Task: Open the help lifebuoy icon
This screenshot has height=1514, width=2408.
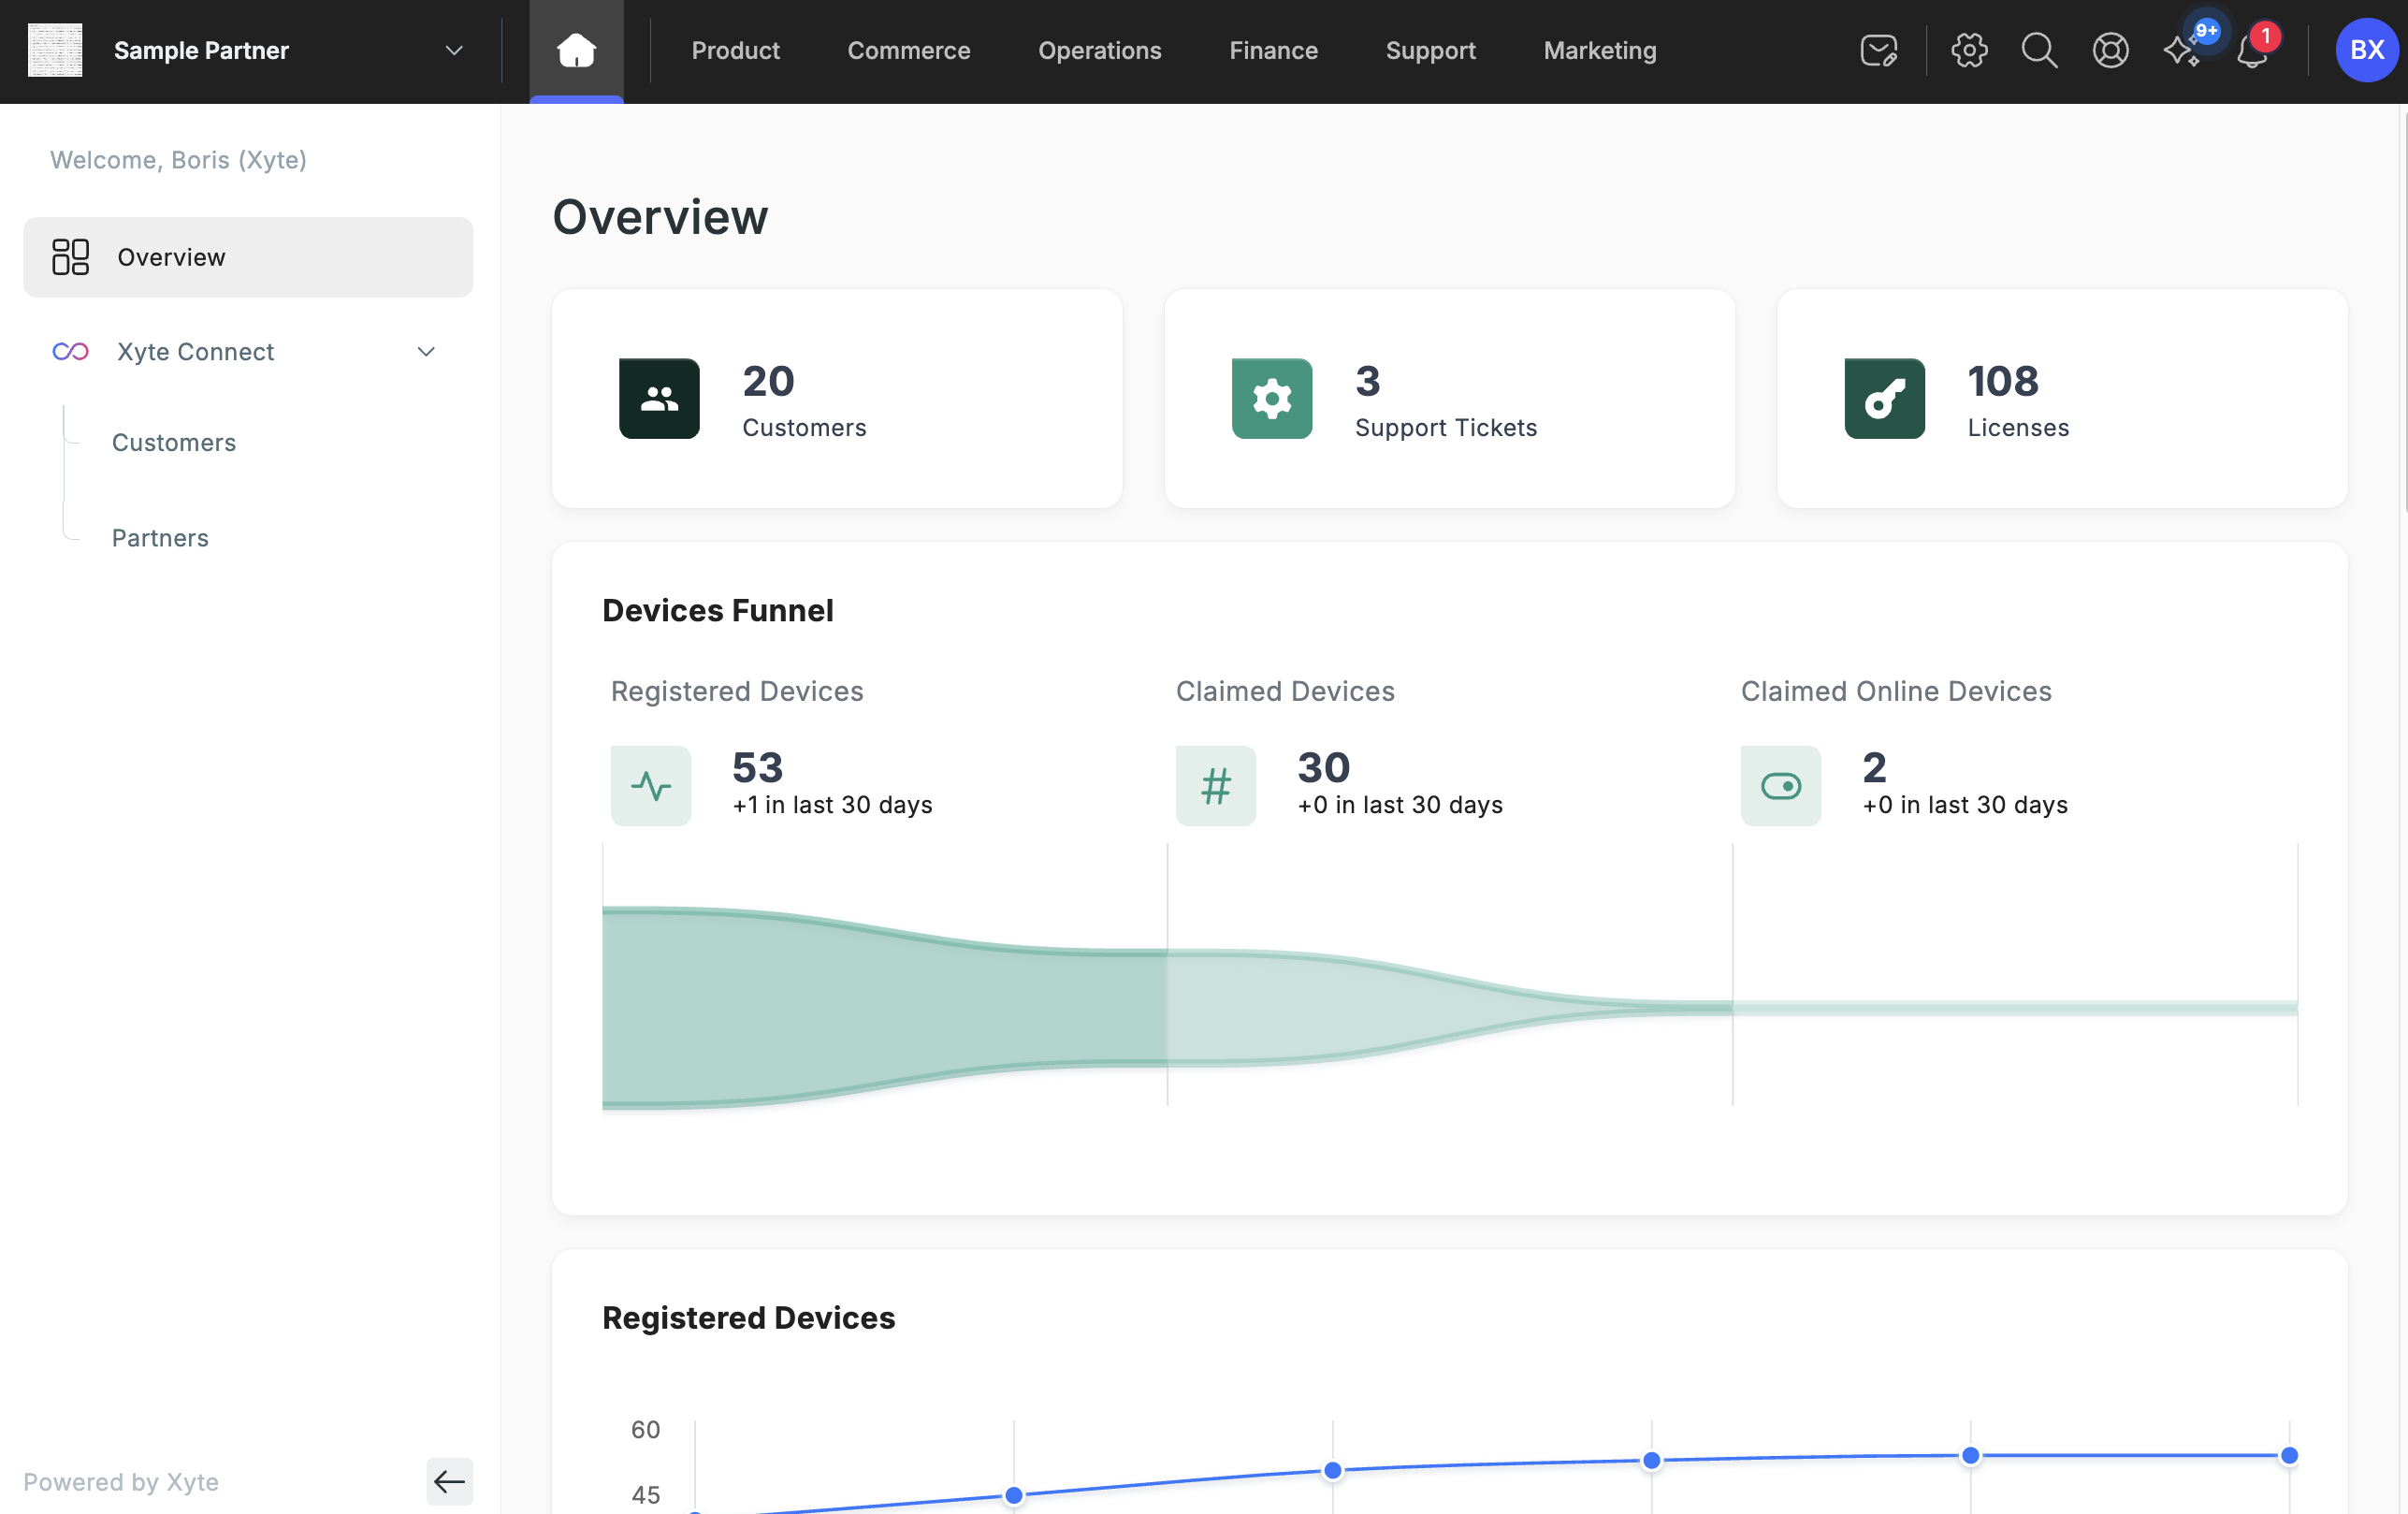Action: pos(2110,50)
